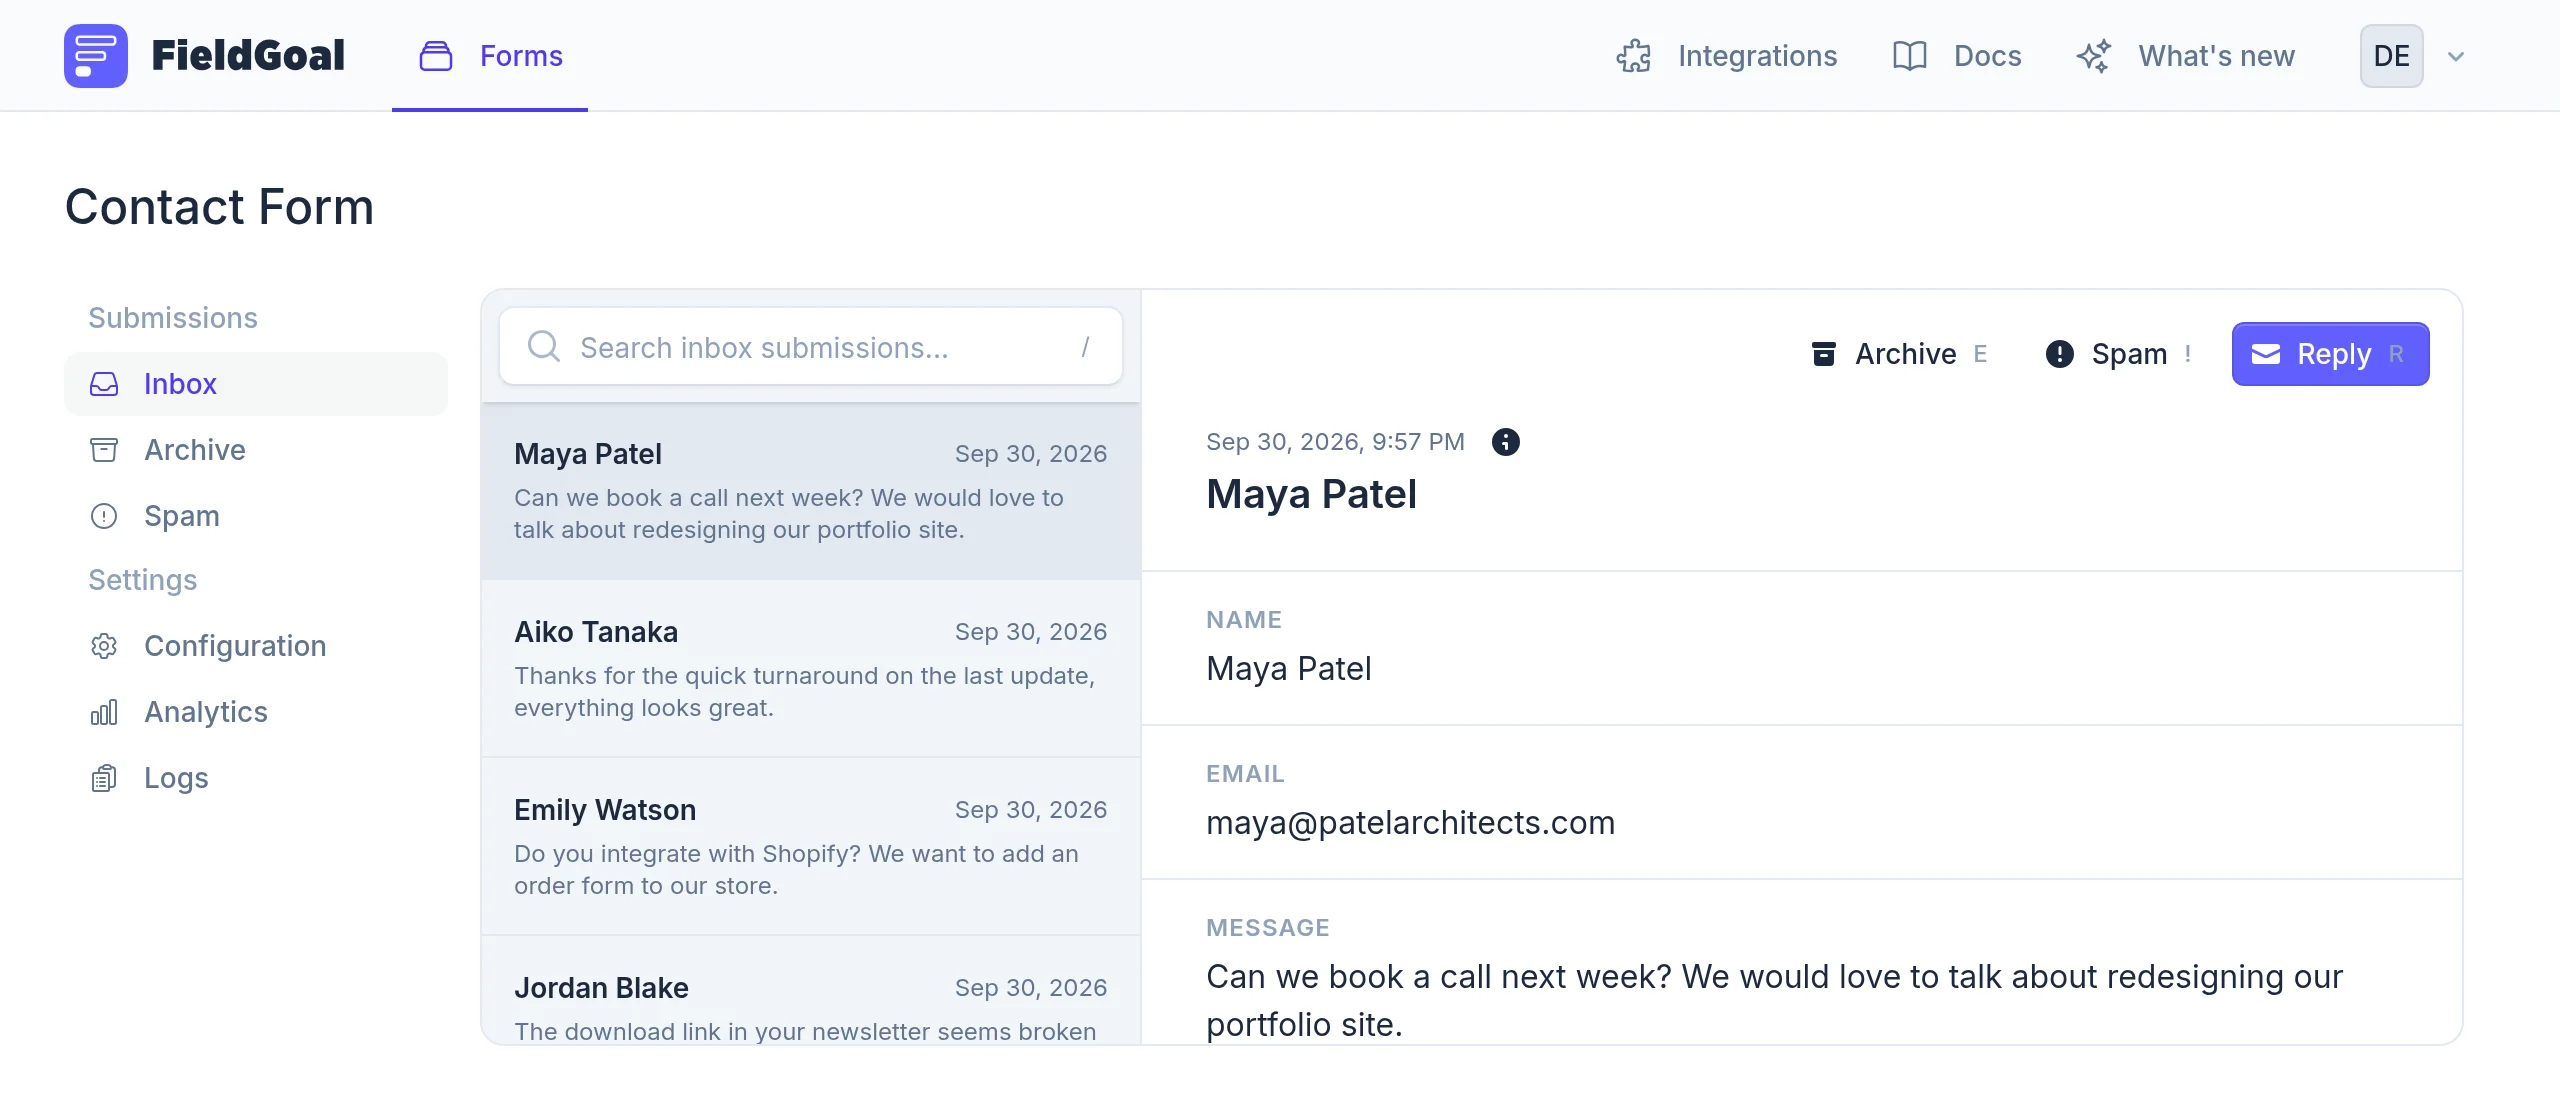2560x1100 pixels.
Task: Open the Logs page
Action: (x=256, y=778)
